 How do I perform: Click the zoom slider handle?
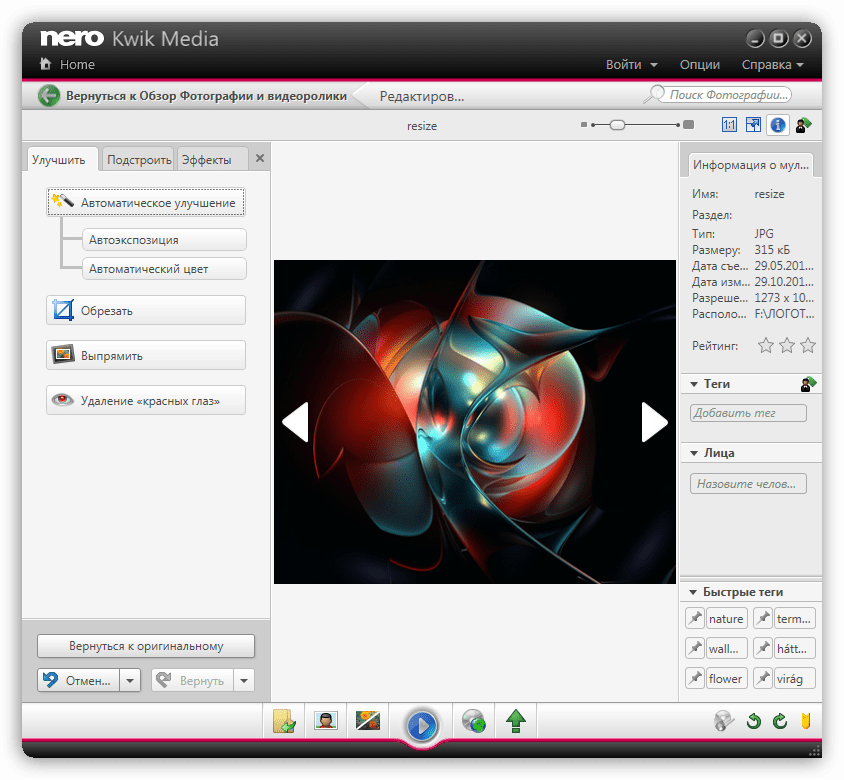click(618, 125)
